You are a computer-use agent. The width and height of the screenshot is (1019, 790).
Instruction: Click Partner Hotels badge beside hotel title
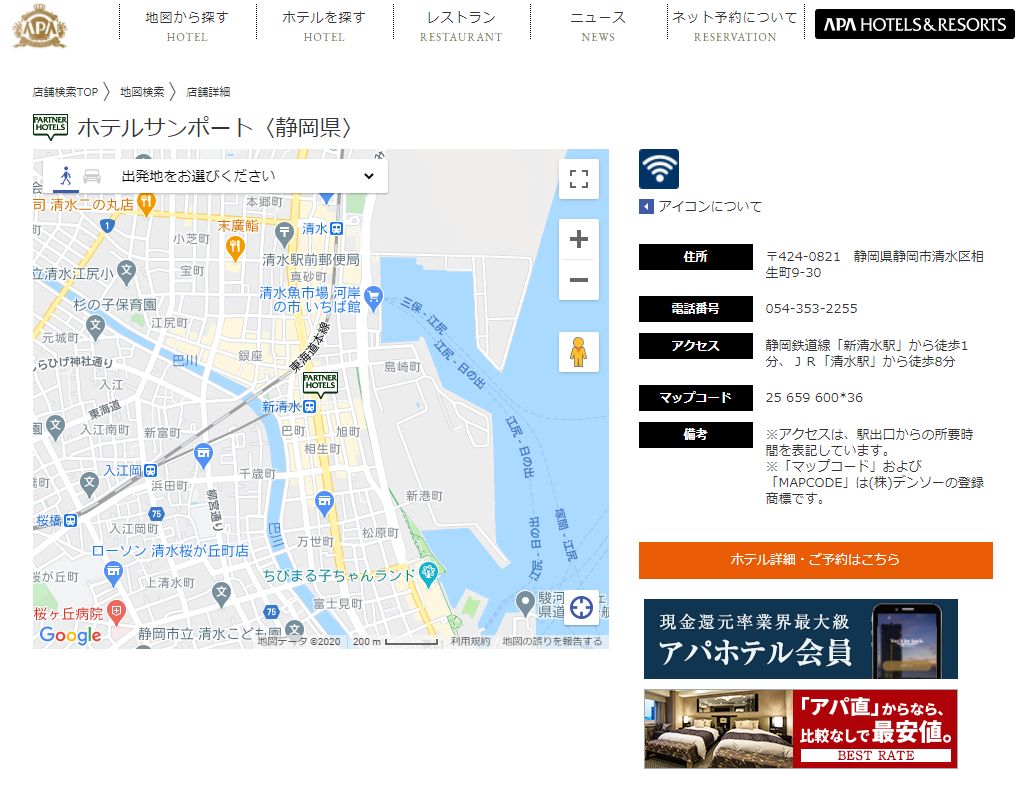(x=50, y=127)
